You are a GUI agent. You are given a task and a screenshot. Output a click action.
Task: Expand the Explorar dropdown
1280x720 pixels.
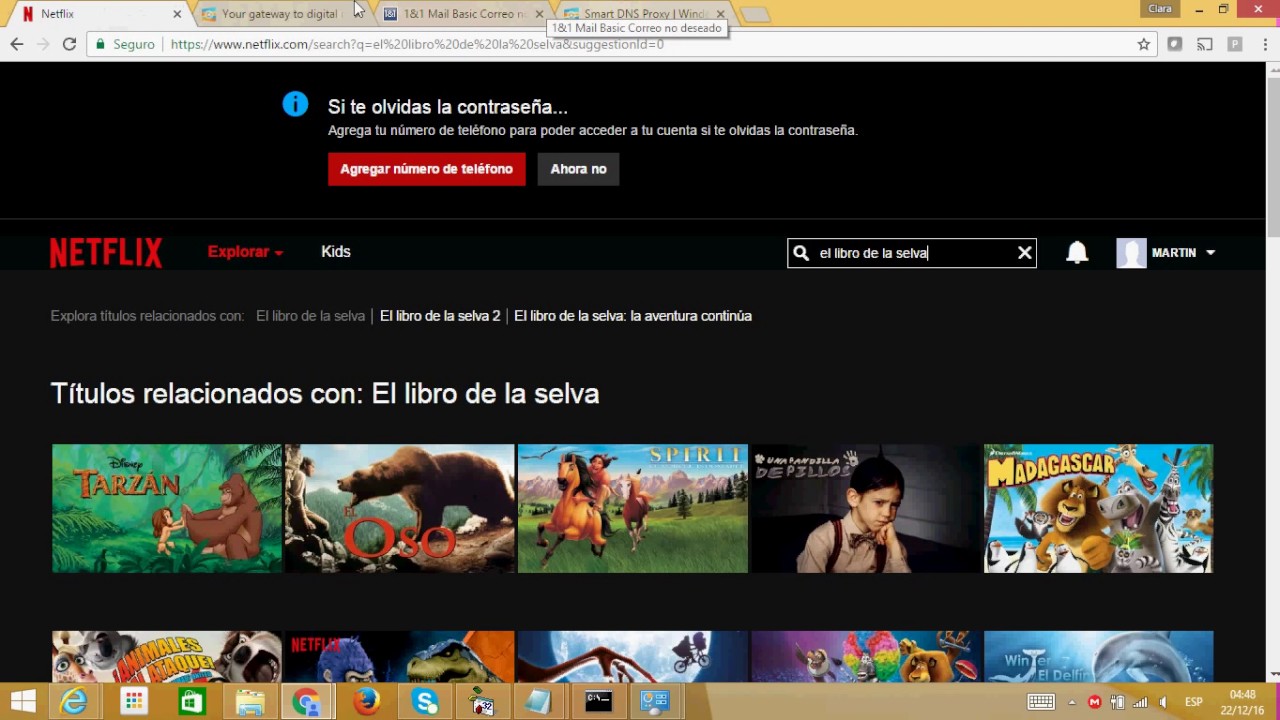click(245, 252)
